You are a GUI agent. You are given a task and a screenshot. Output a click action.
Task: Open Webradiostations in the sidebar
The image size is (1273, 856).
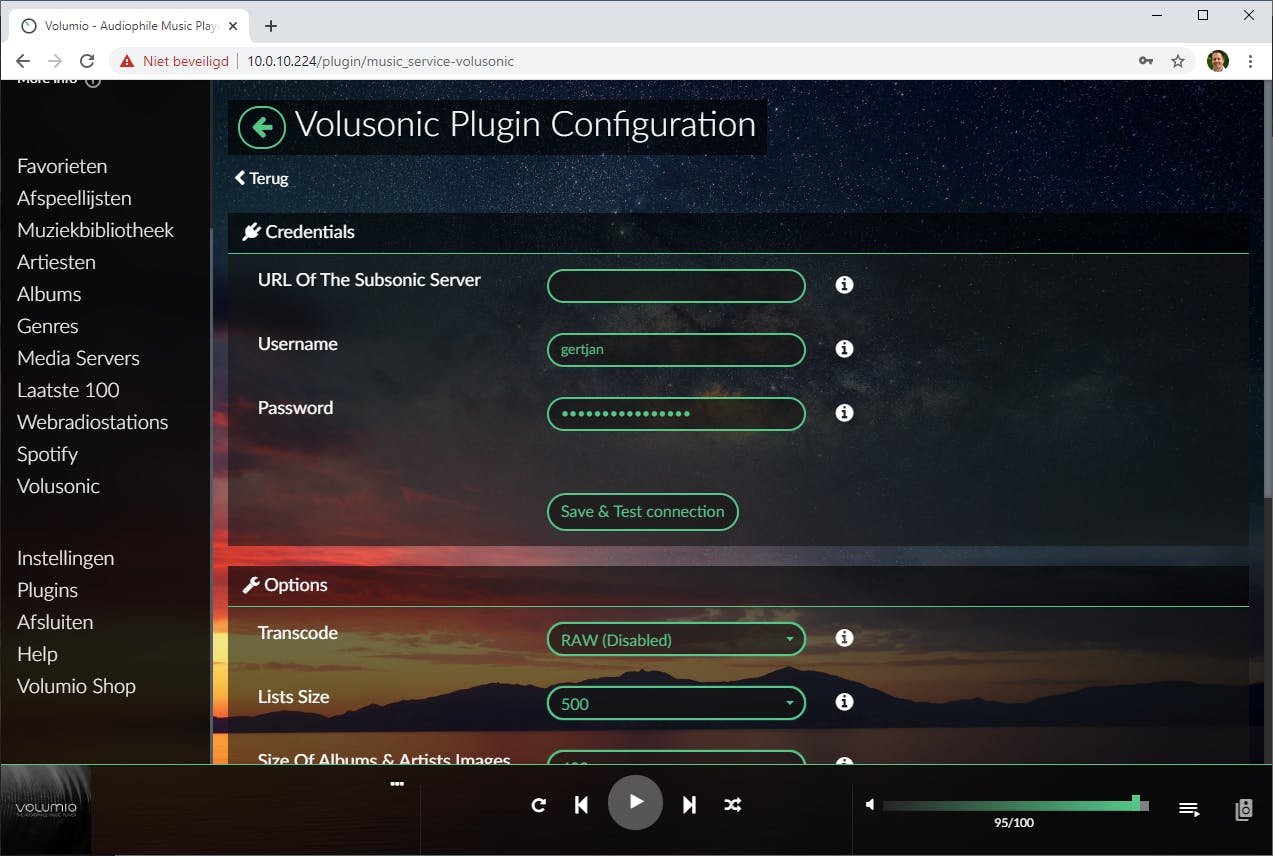[92, 422]
